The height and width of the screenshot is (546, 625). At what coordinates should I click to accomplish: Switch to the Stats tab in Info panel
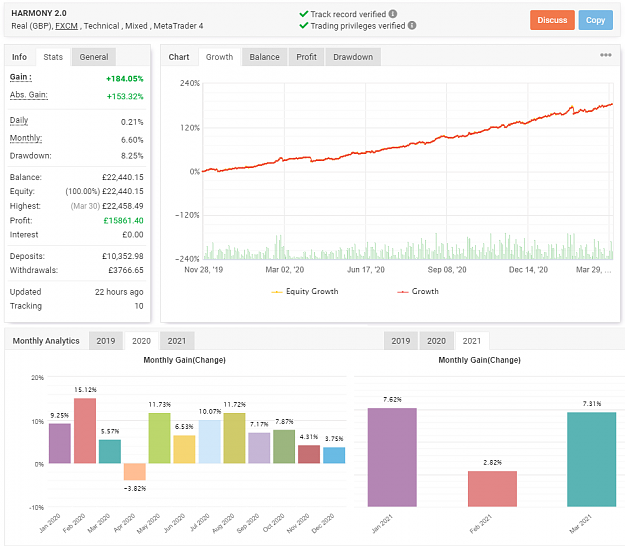tap(53, 57)
